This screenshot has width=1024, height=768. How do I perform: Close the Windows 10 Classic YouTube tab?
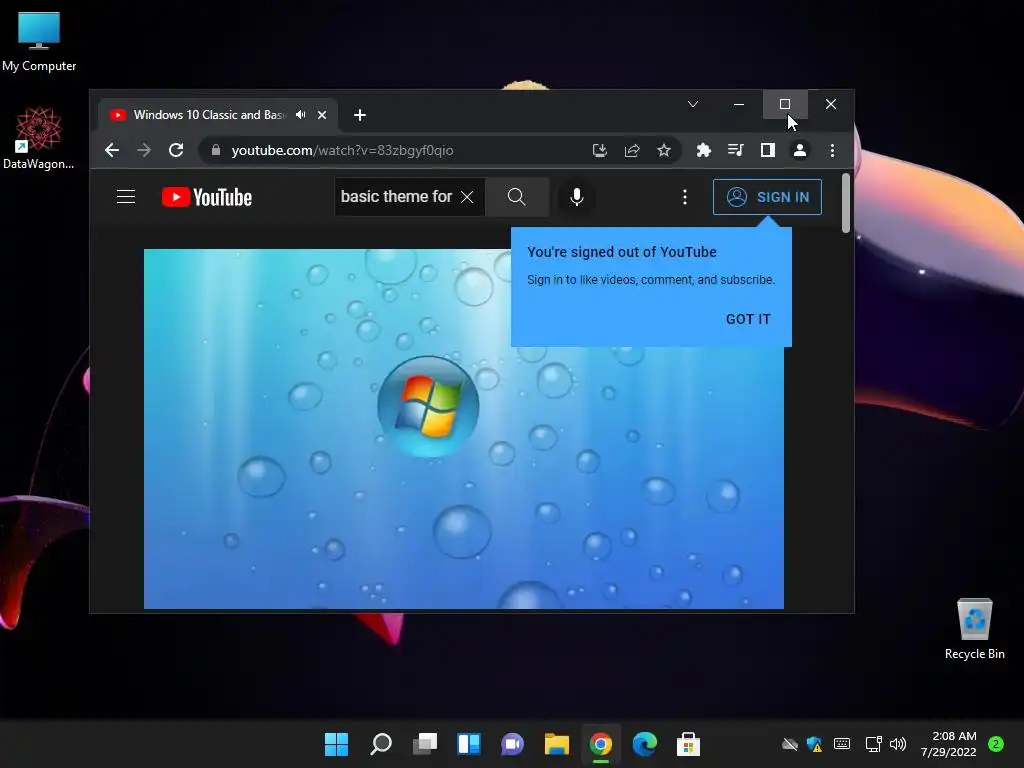(322, 115)
